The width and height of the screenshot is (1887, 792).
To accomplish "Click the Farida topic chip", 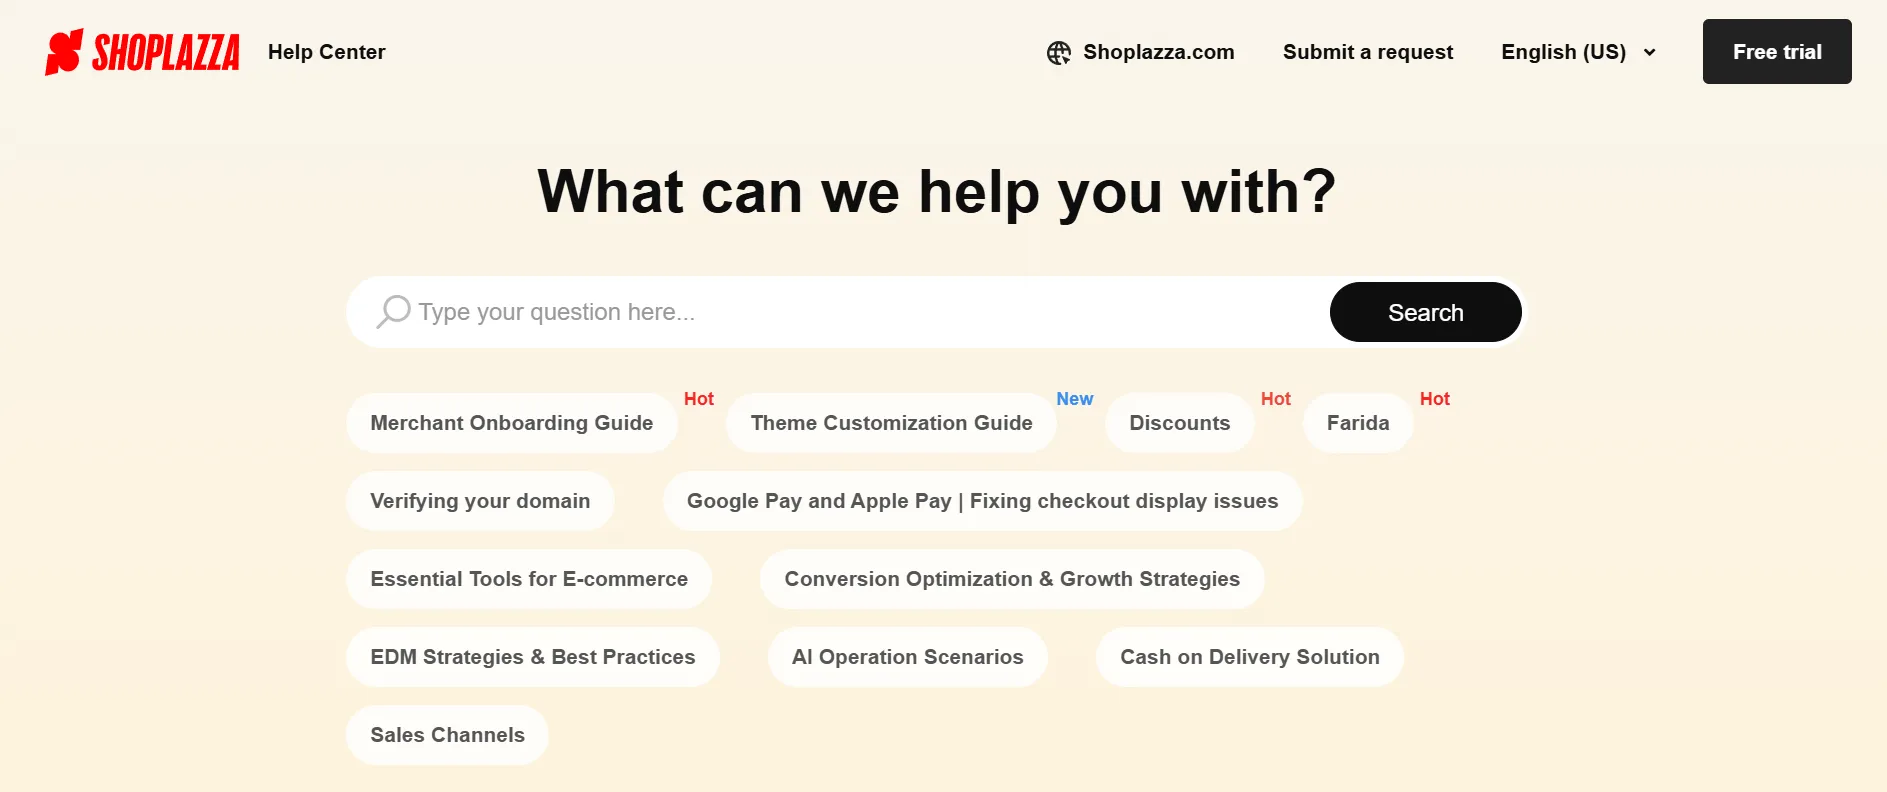I will pos(1357,422).
